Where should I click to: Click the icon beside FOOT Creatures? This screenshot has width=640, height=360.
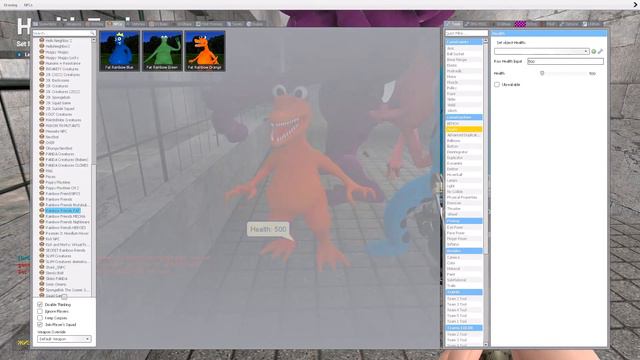(42, 114)
